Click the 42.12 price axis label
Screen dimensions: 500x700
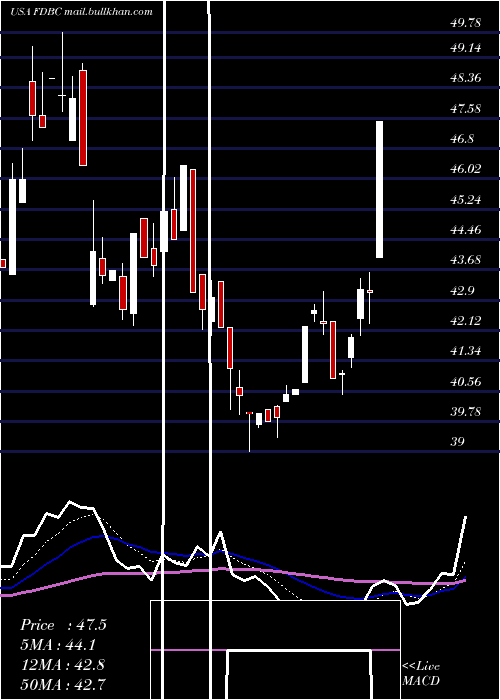click(466, 321)
